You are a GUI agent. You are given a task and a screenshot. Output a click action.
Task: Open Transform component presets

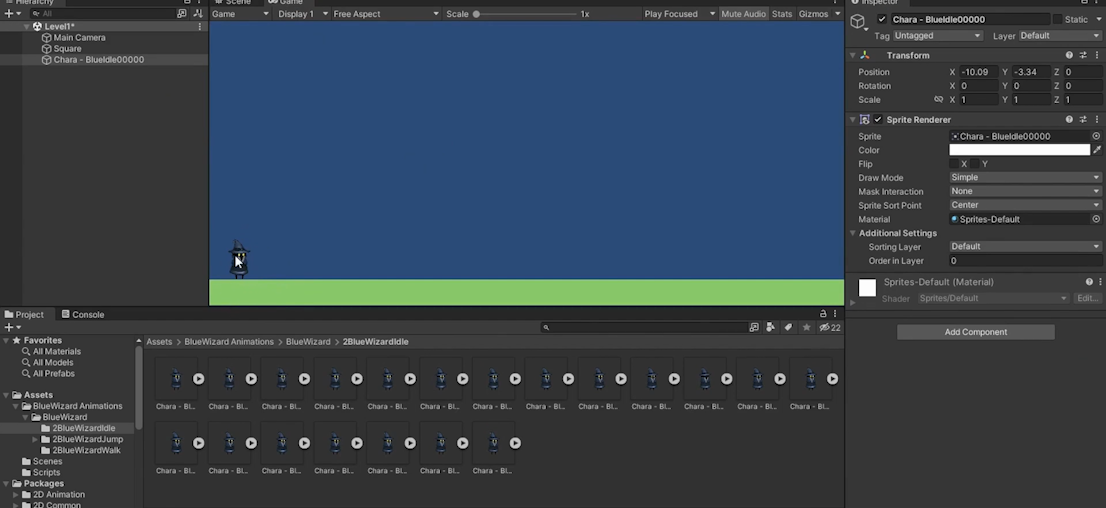tap(1083, 55)
